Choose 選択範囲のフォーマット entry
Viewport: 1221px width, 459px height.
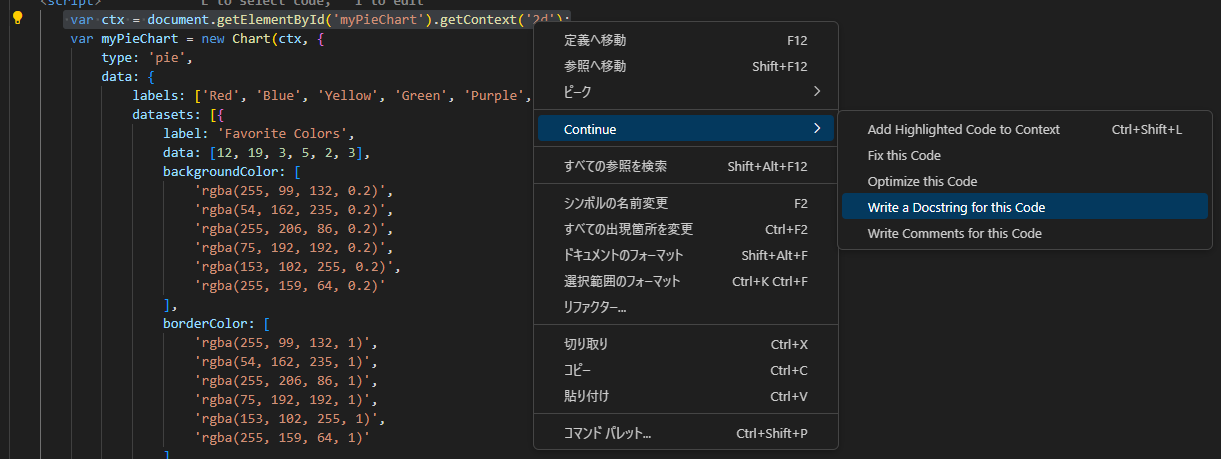coord(686,281)
